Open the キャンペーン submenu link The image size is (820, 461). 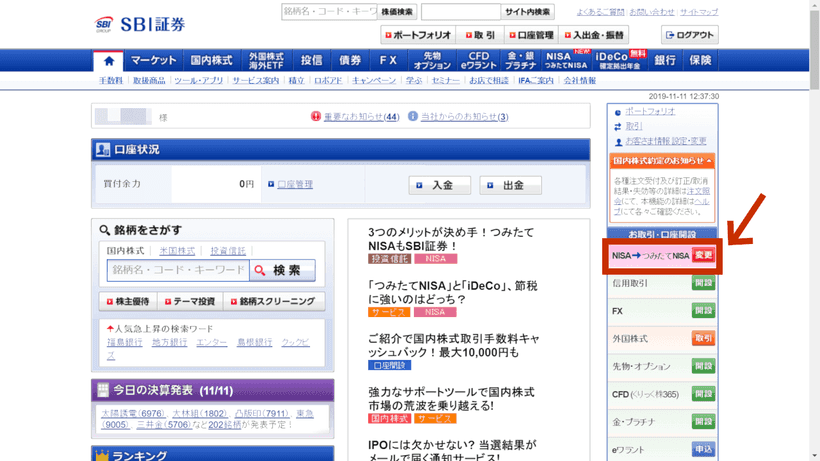(x=374, y=80)
